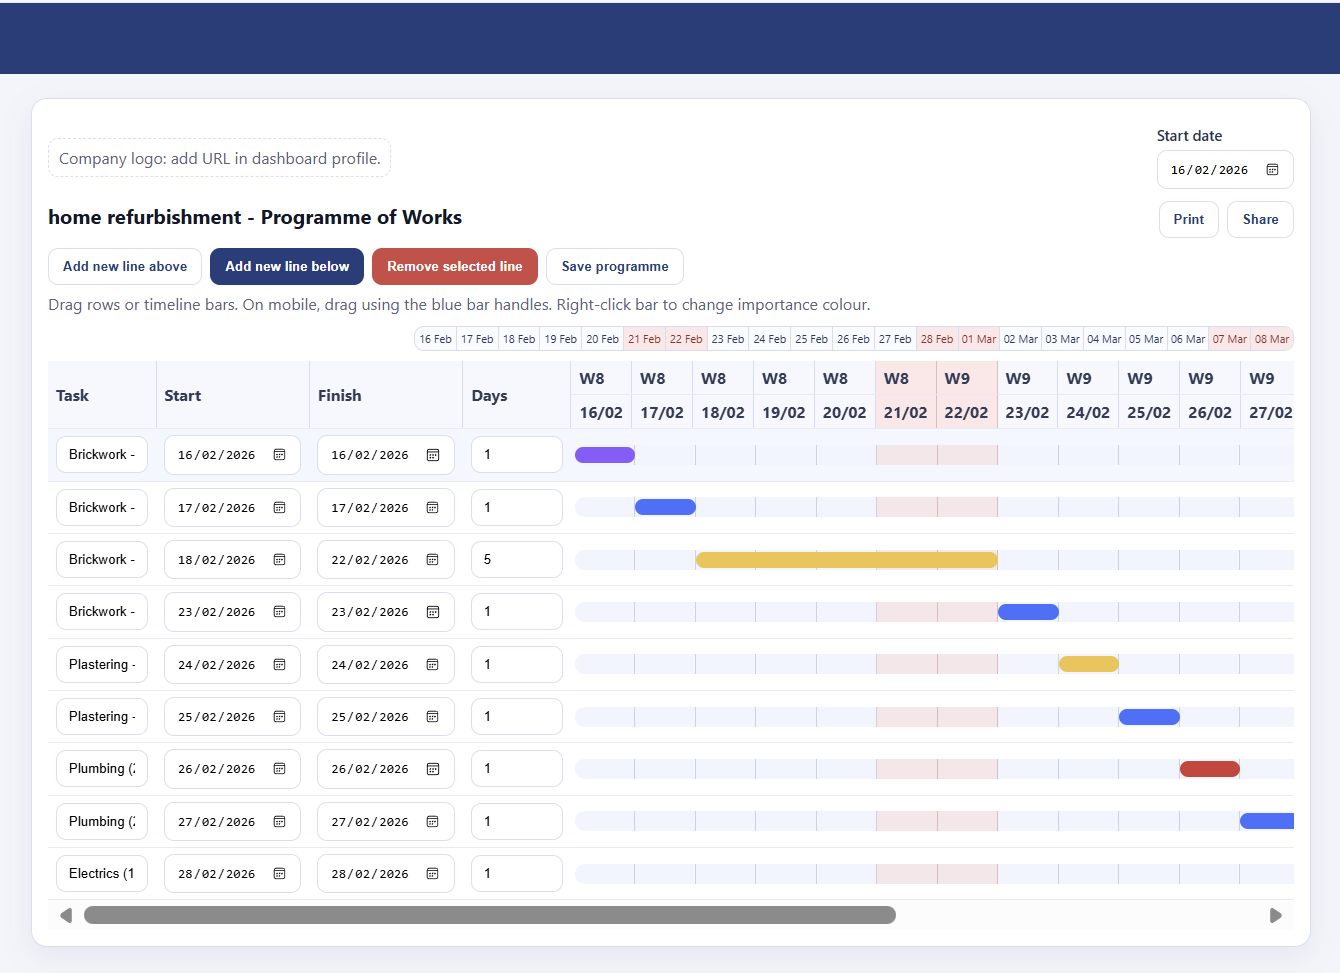Image resolution: width=1340 pixels, height=973 pixels.
Task: Save the programme
Action: (614, 267)
